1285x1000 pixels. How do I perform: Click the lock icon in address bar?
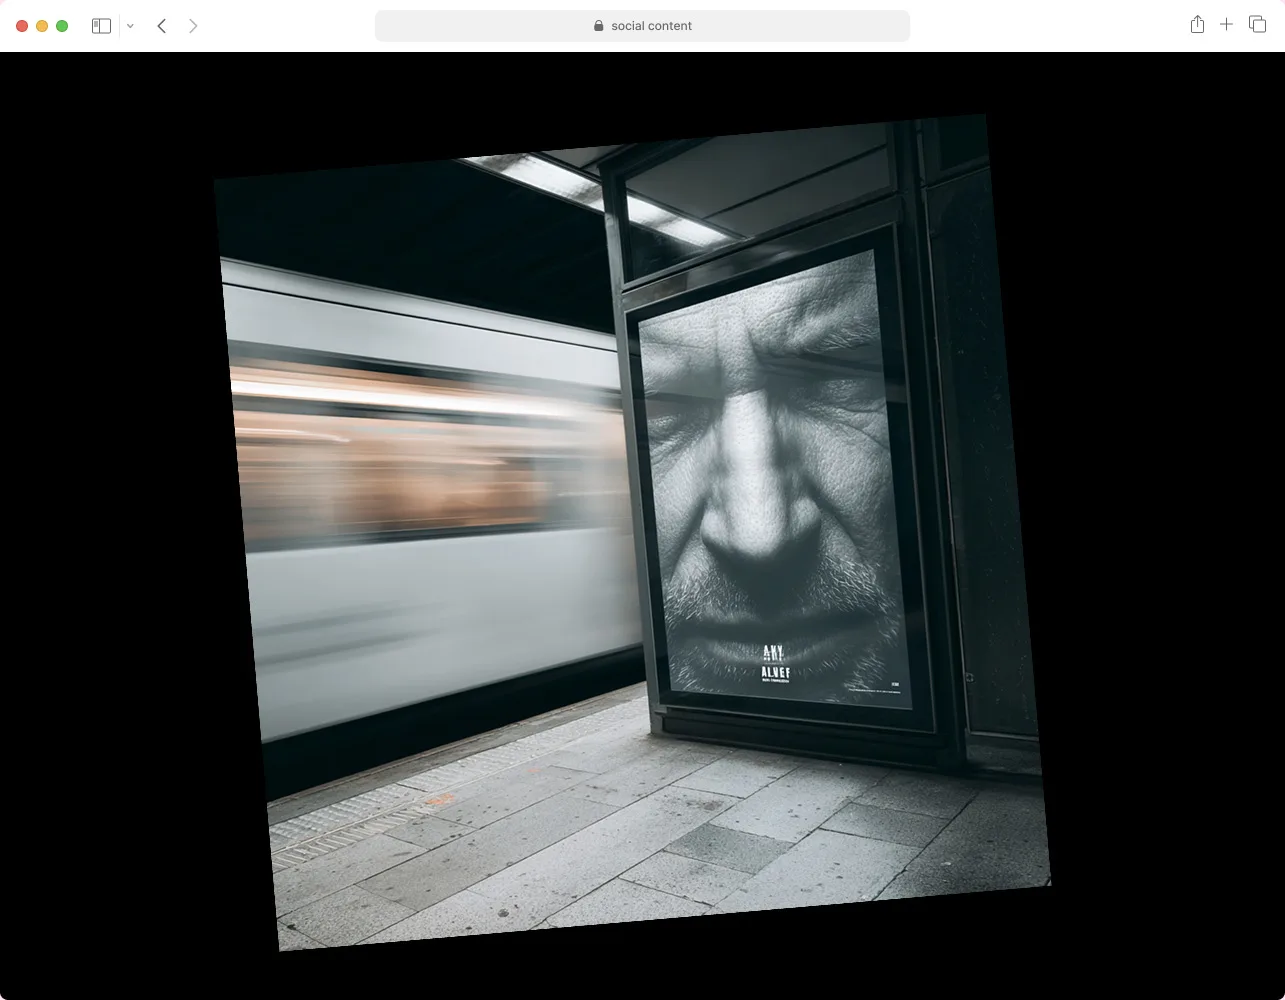pyautogui.click(x=599, y=26)
